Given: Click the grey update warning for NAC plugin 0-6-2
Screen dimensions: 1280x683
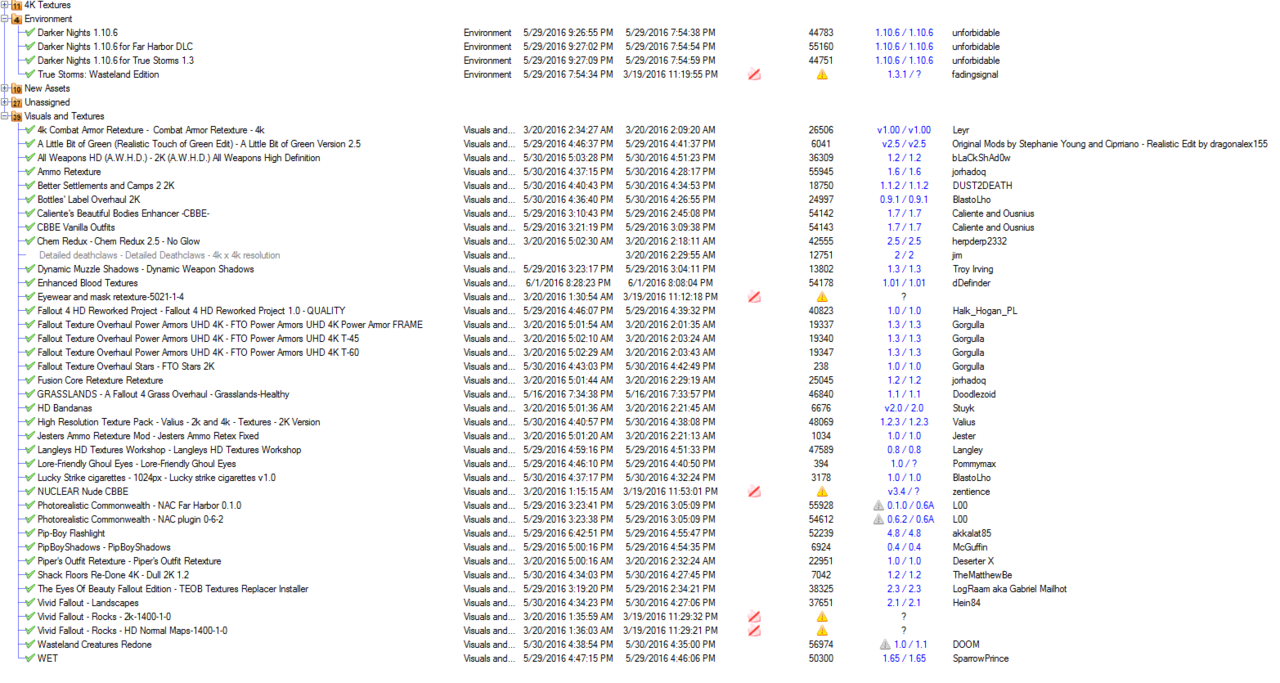Looking at the screenshot, I should click(879, 519).
